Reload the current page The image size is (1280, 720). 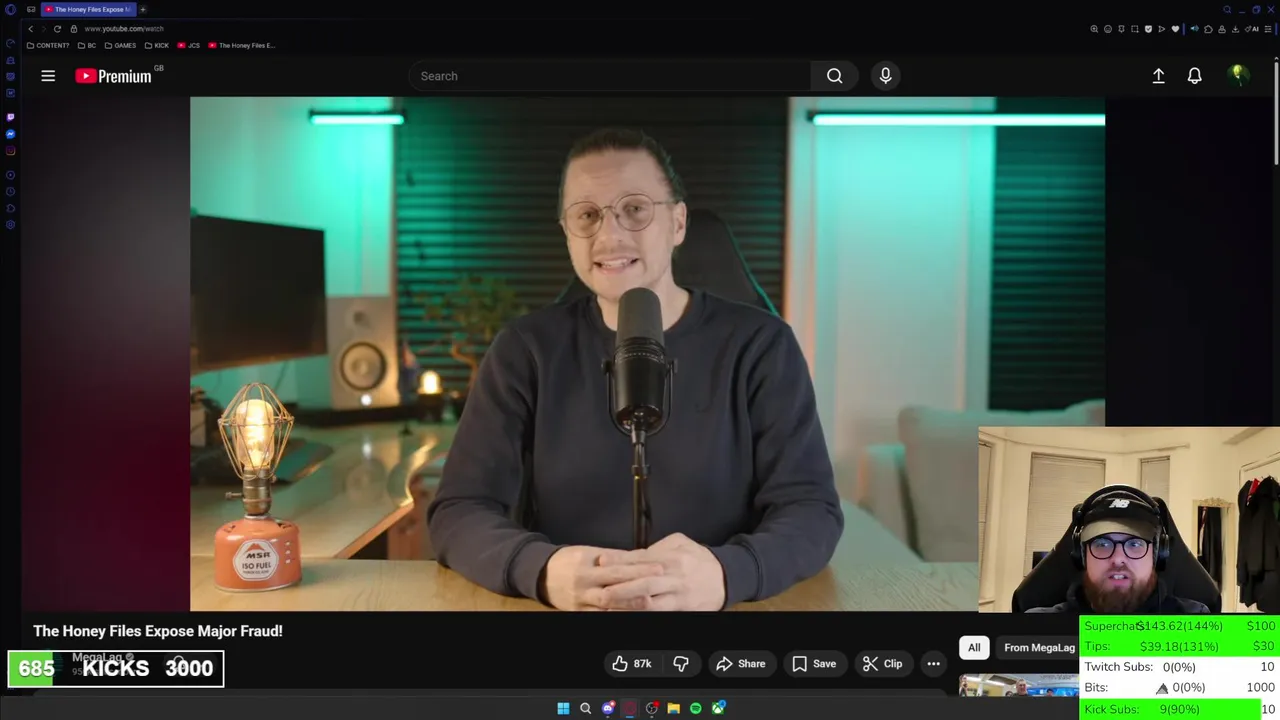click(x=57, y=29)
